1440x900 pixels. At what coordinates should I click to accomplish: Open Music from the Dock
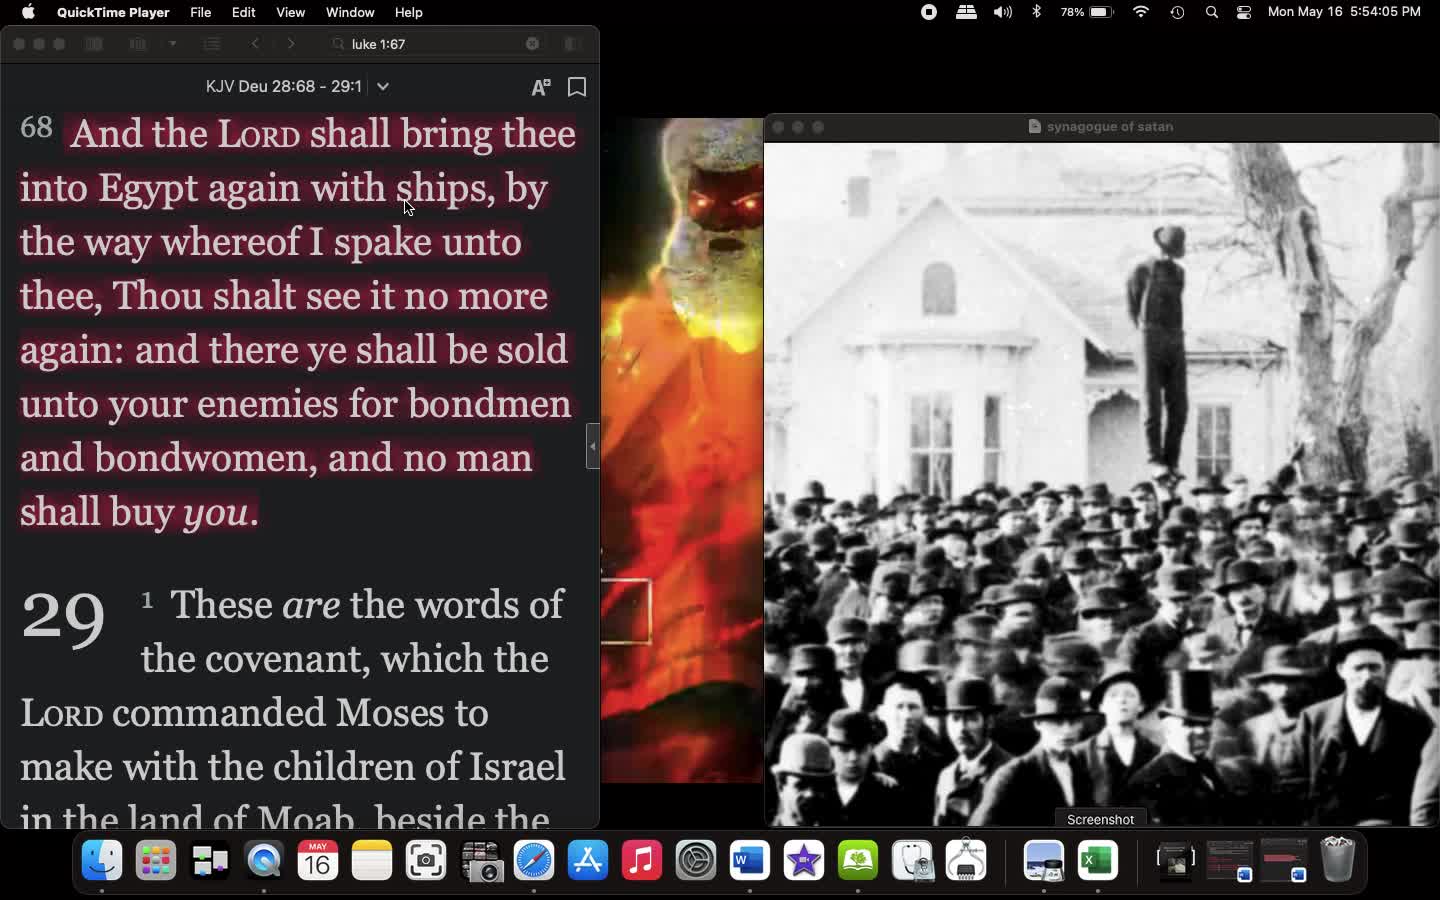pyautogui.click(x=642, y=860)
